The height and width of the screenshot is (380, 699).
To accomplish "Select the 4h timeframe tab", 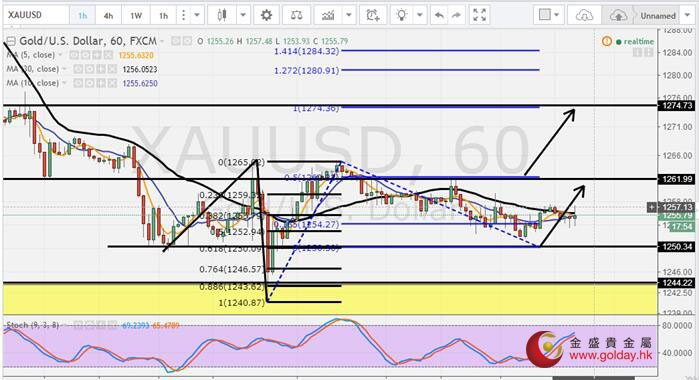I will point(108,16).
